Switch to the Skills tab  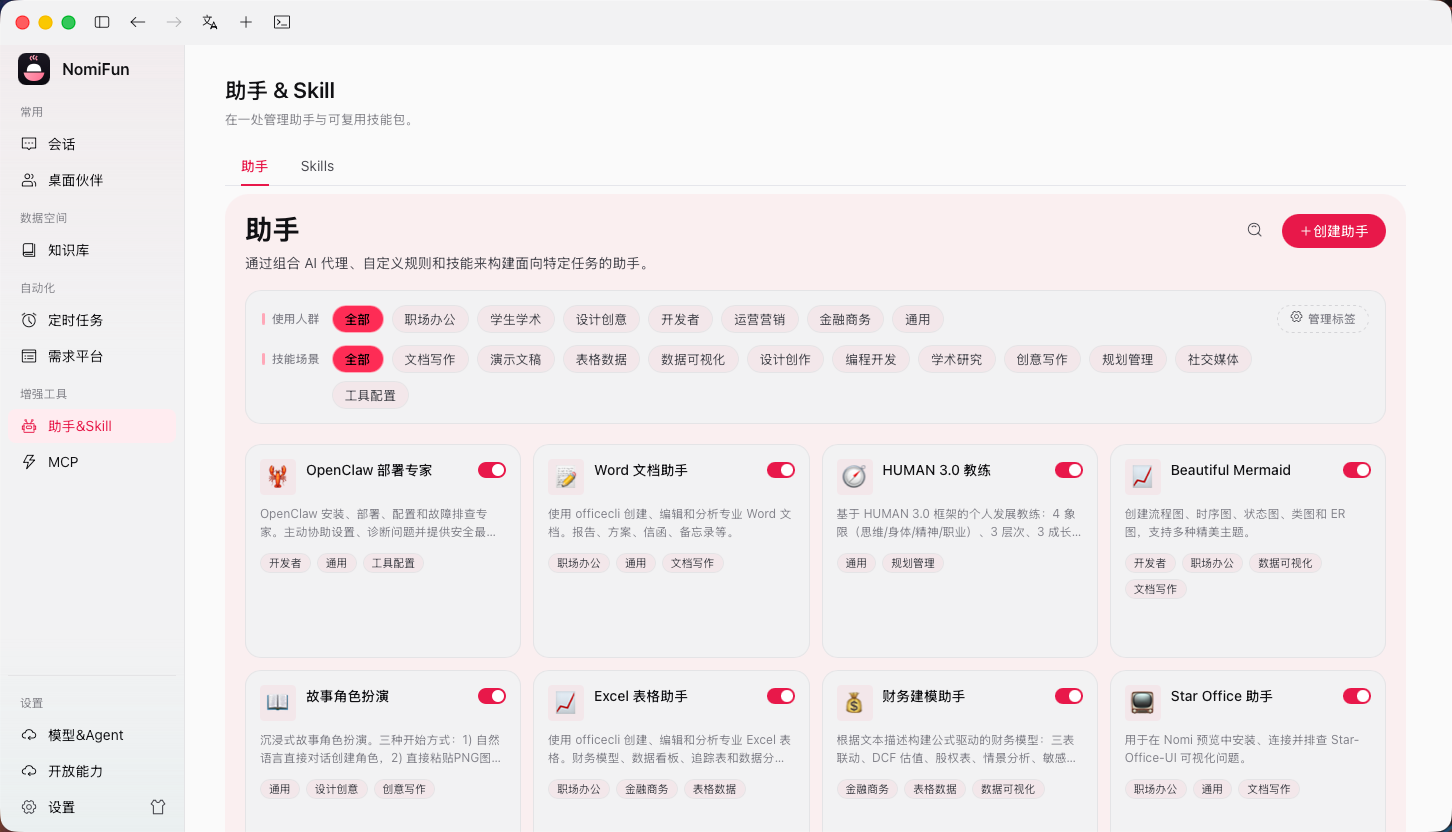pos(317,166)
